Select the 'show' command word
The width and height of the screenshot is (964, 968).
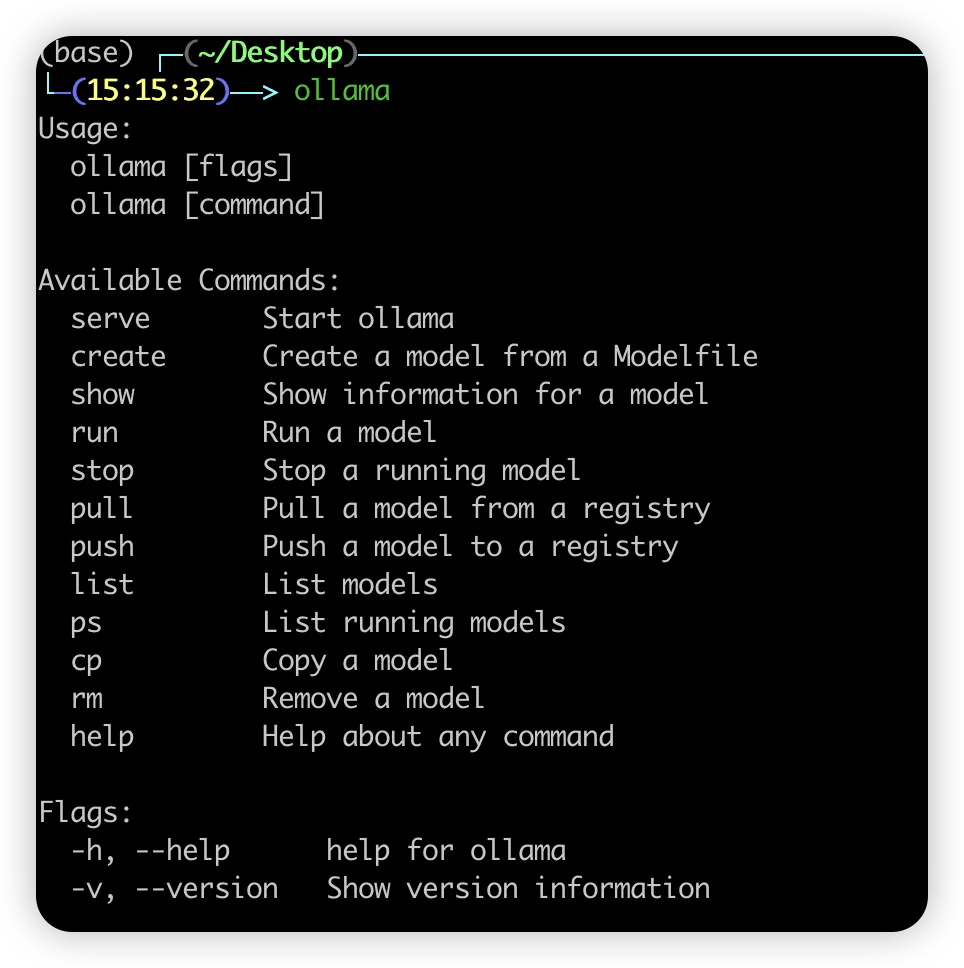102,395
